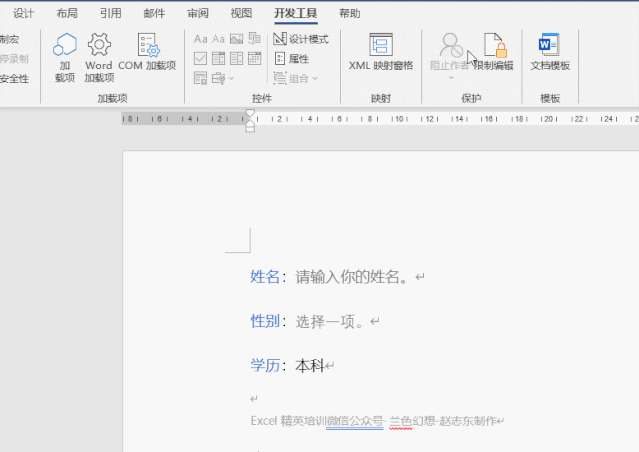
Task: Toggle 设计模式 design mode
Action: click(x=300, y=39)
